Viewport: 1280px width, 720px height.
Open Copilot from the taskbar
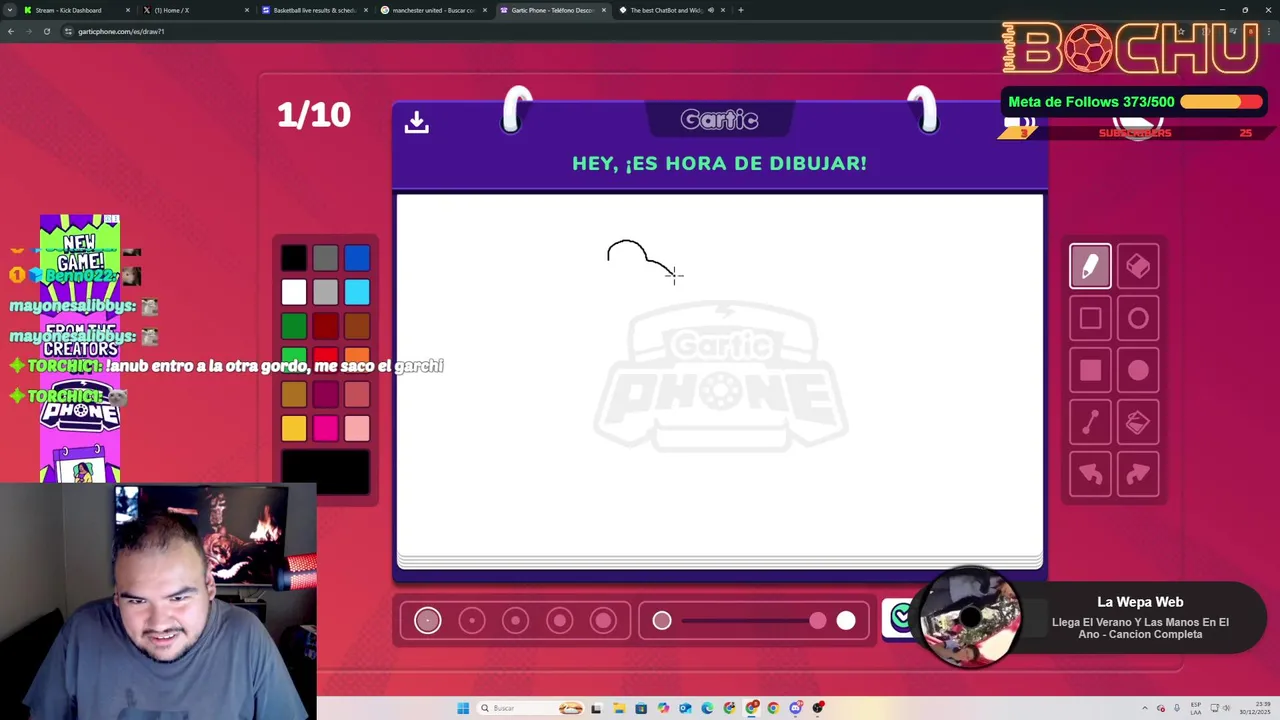(663, 708)
